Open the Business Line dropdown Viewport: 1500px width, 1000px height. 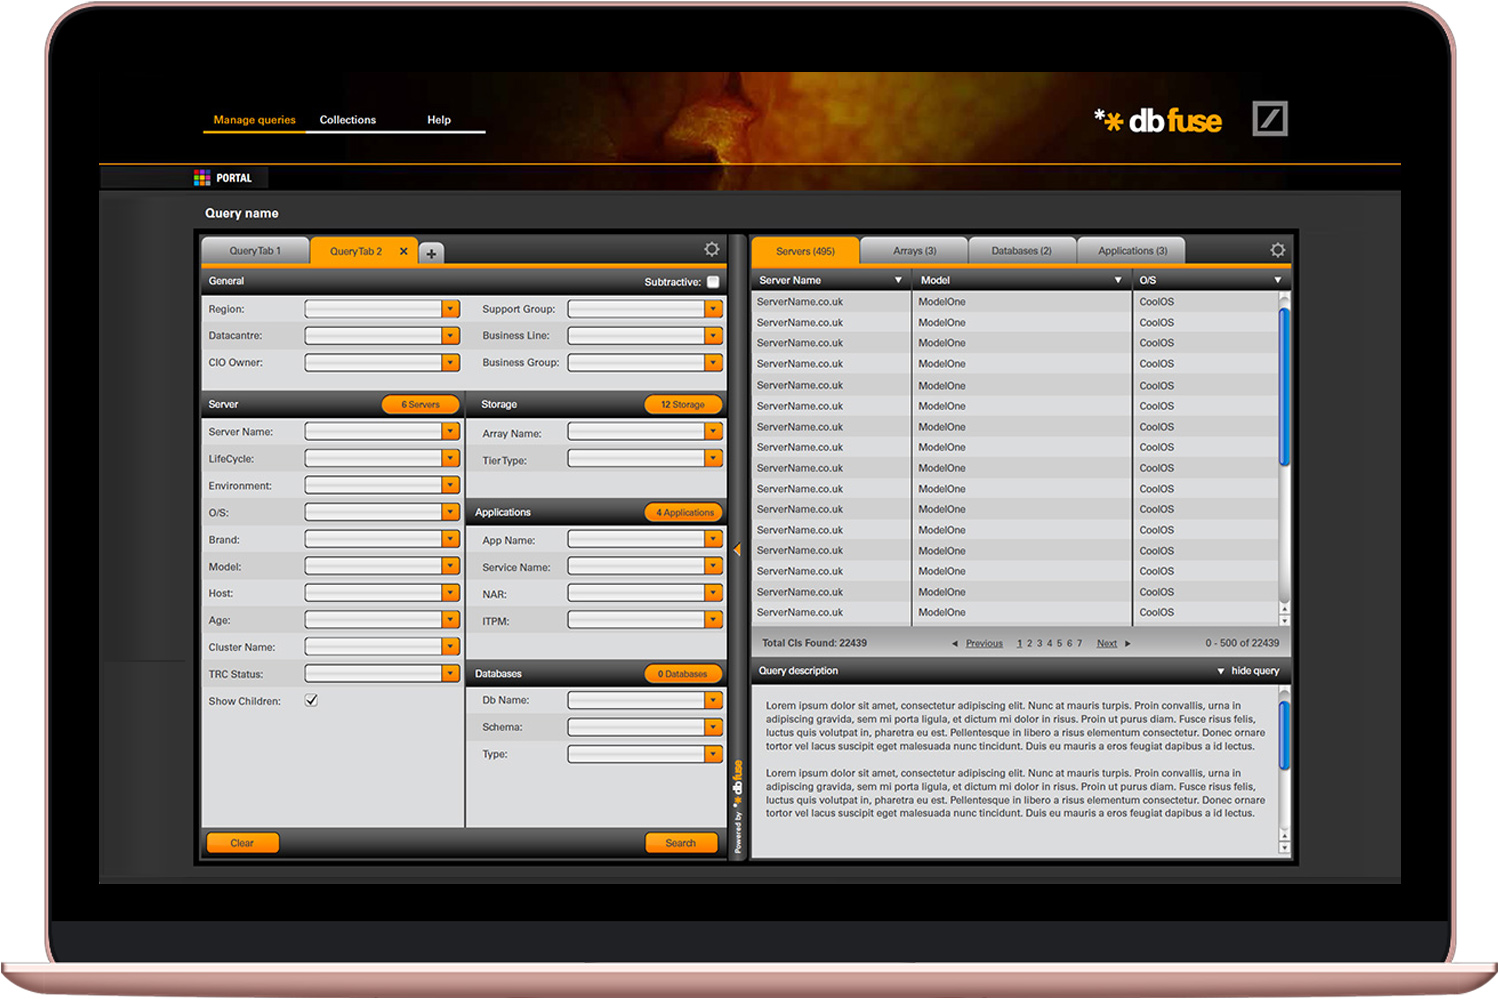tap(714, 336)
